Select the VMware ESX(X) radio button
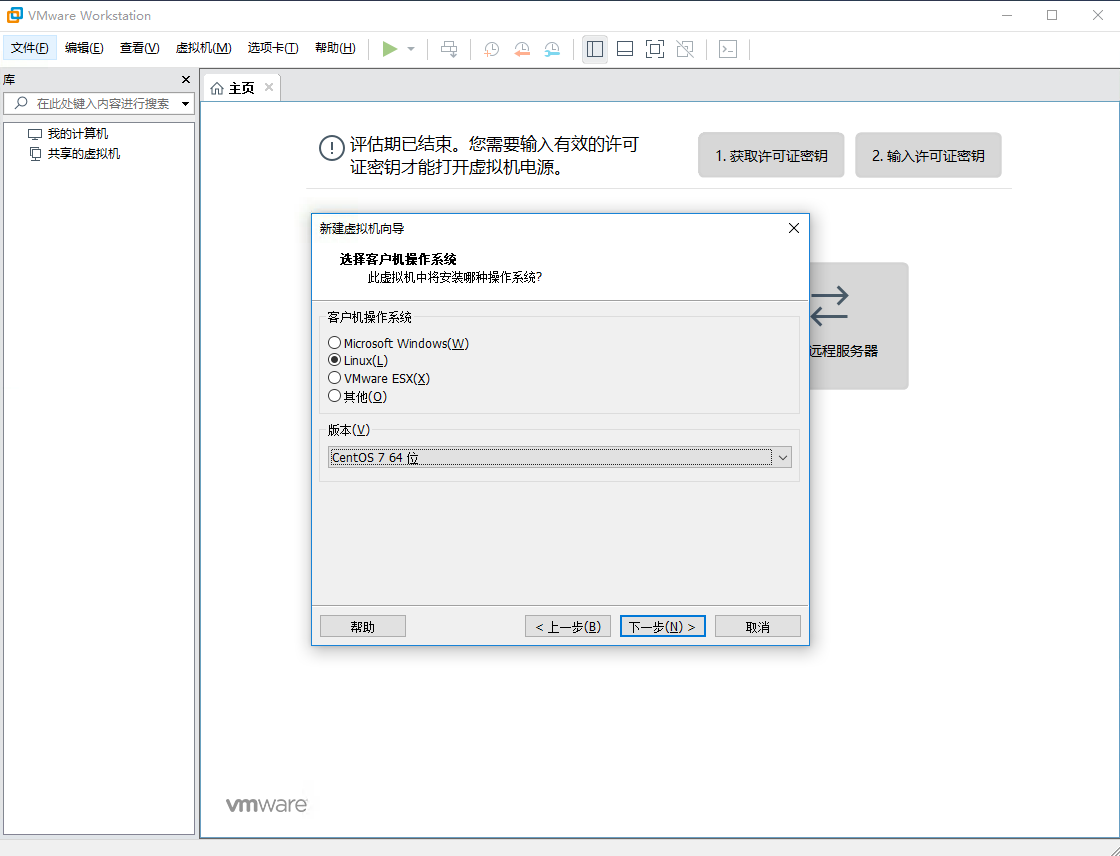This screenshot has width=1120, height=856. coord(334,378)
